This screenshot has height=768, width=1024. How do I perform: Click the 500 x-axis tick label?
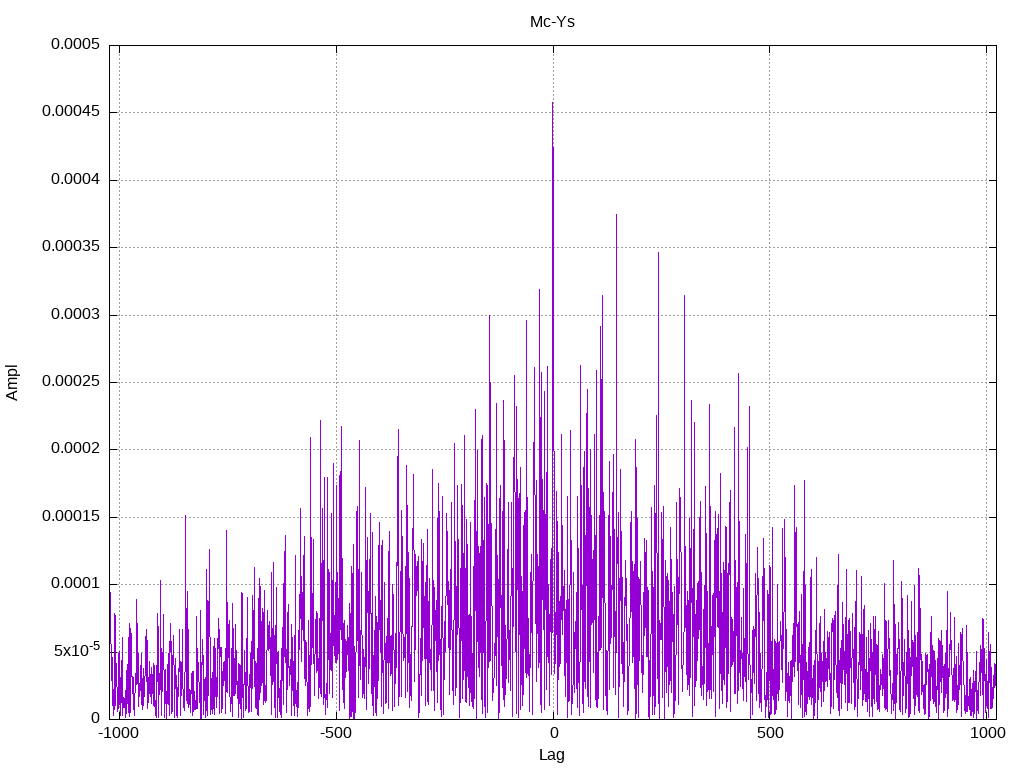point(770,733)
